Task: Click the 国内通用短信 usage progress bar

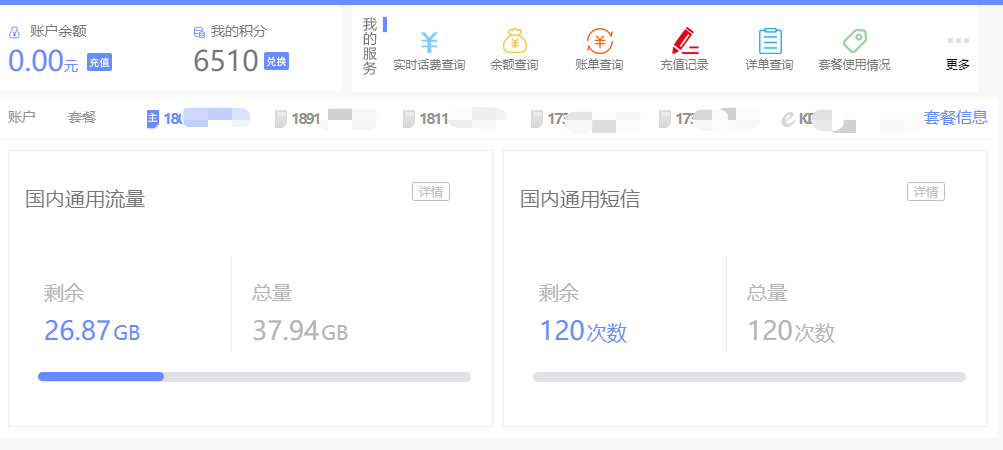Action: (749, 377)
